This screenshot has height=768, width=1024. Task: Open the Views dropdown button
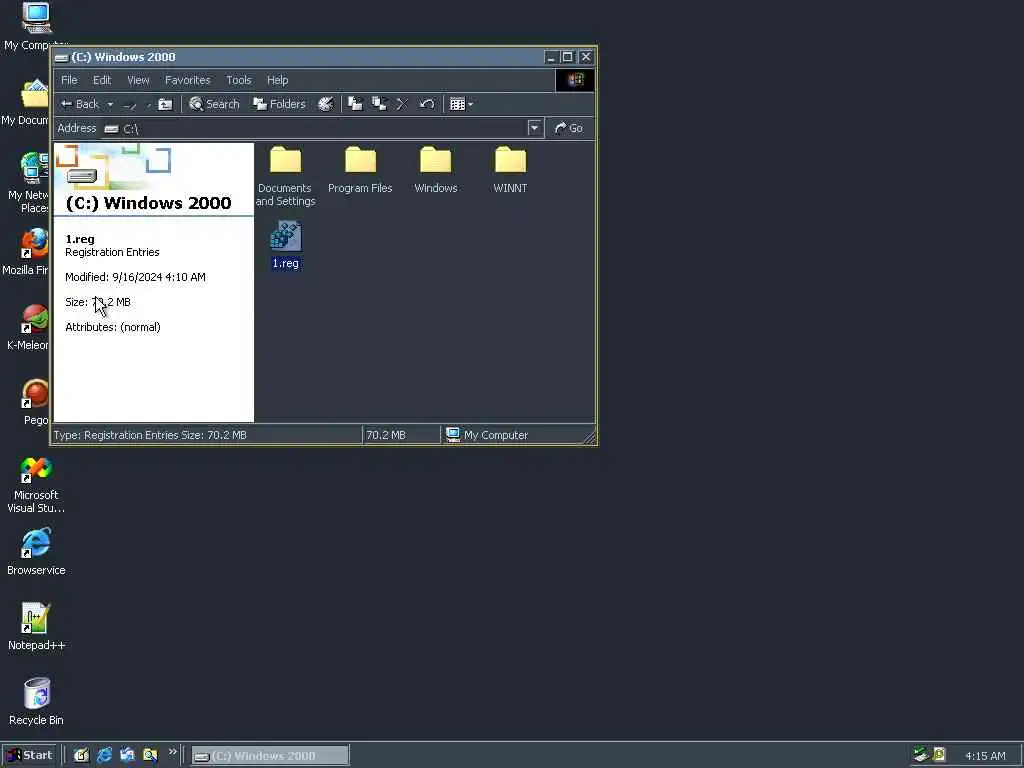461,104
